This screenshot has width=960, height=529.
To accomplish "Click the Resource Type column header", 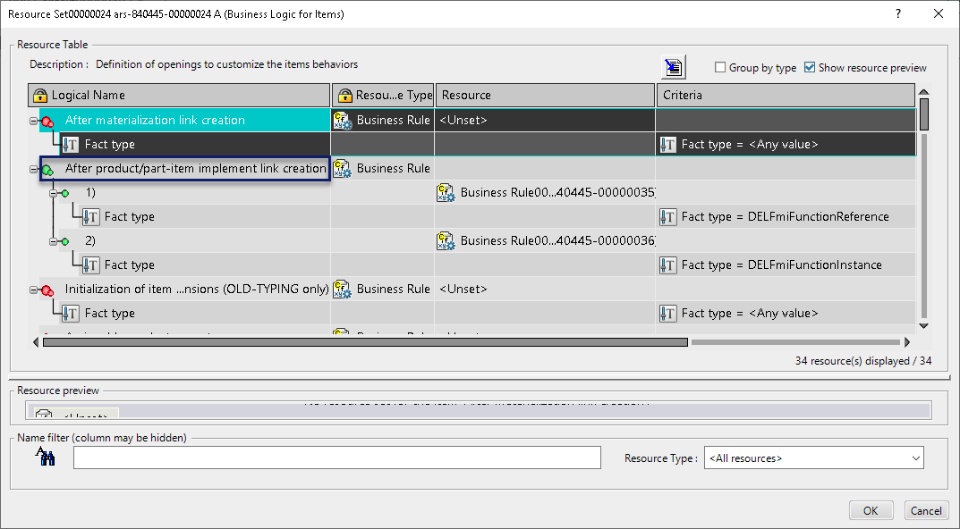I will coord(383,96).
